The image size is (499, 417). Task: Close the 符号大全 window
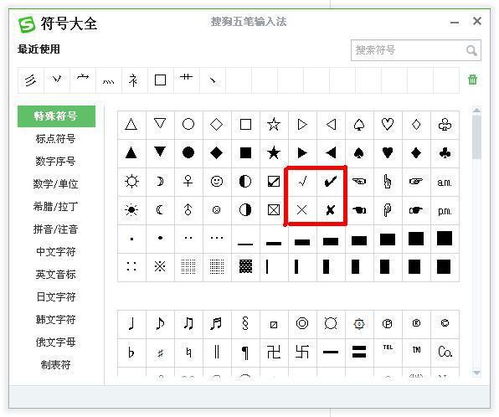click(x=477, y=21)
